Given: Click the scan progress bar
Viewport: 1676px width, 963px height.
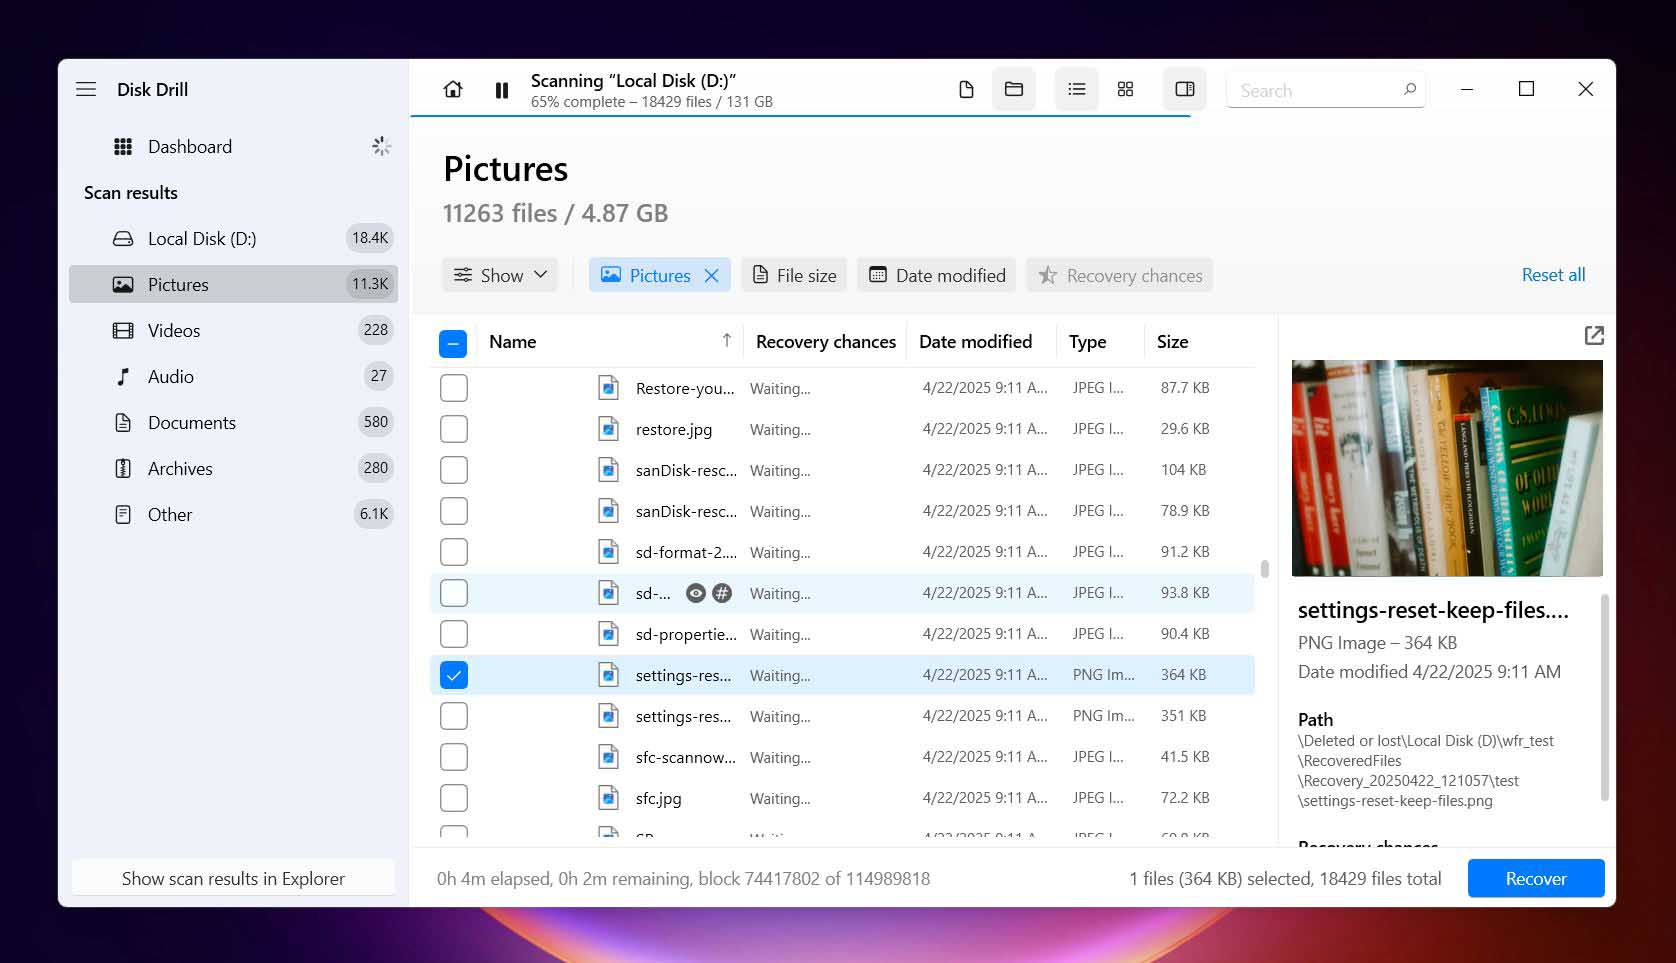Looking at the screenshot, I should [800, 116].
